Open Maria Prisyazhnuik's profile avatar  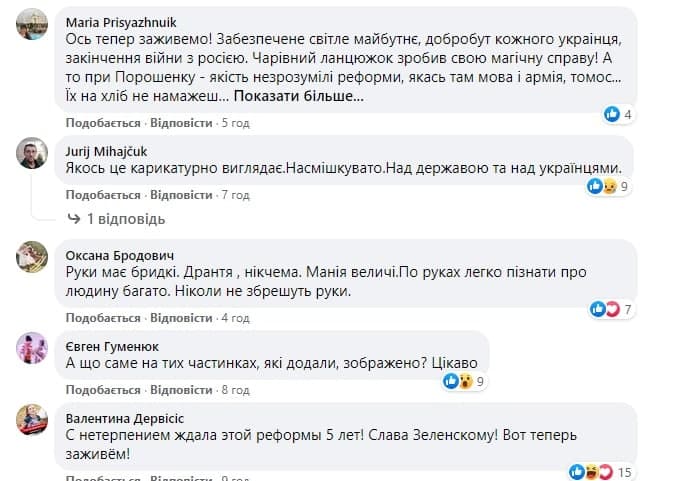point(33,29)
